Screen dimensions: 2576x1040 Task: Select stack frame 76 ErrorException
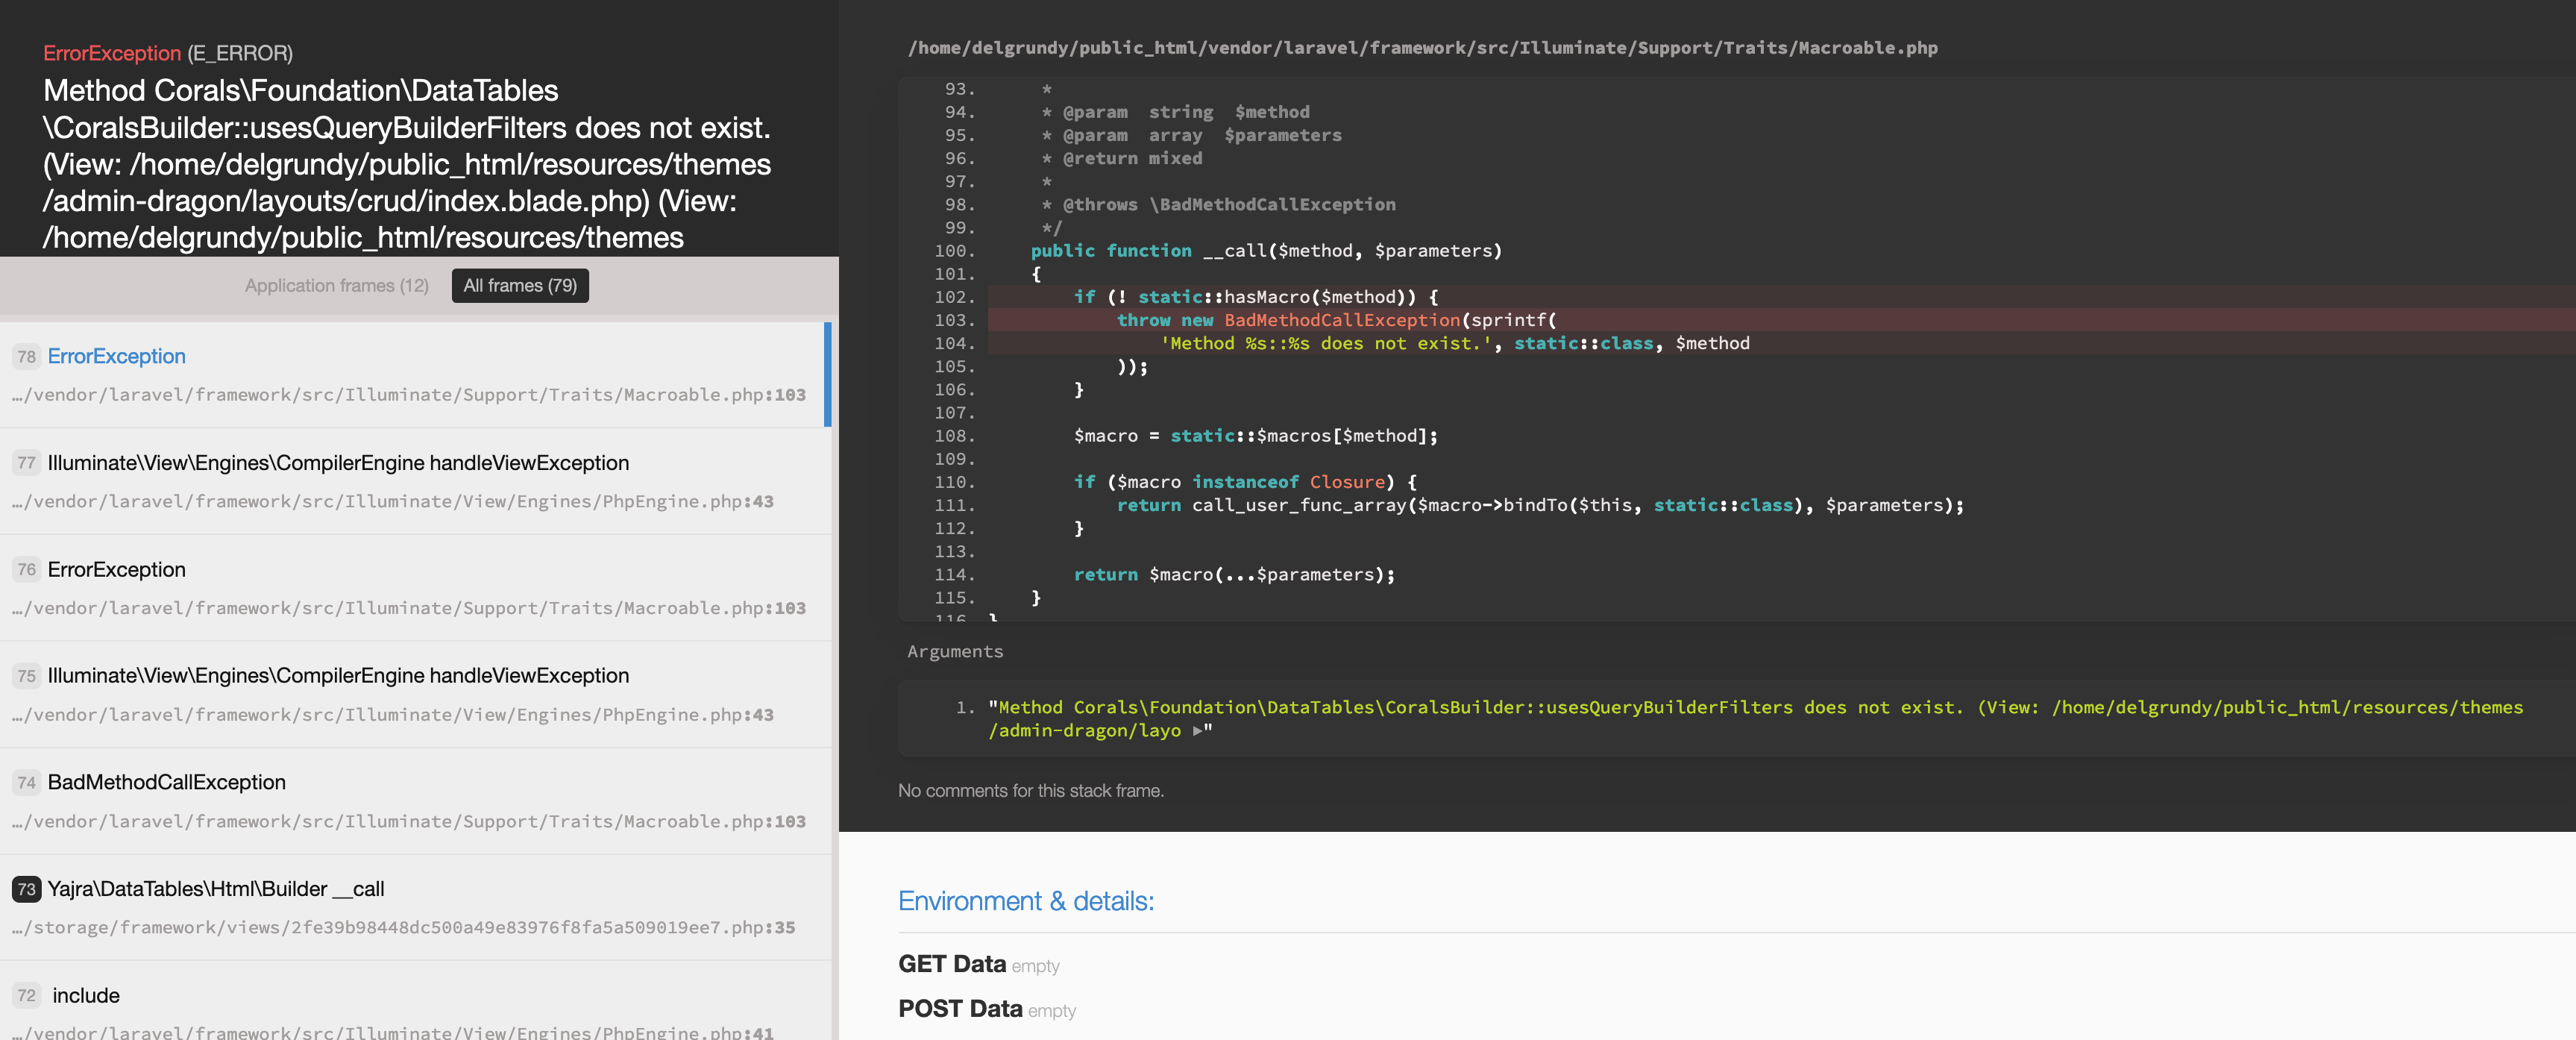tap(416, 588)
